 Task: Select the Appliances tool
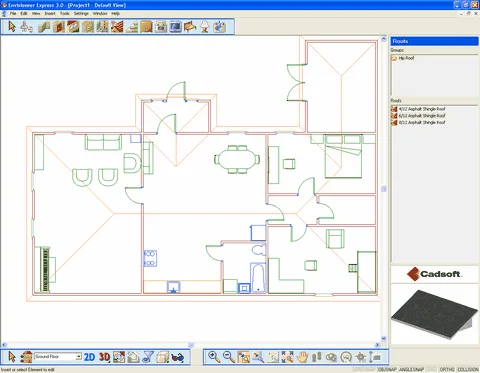pos(161,27)
